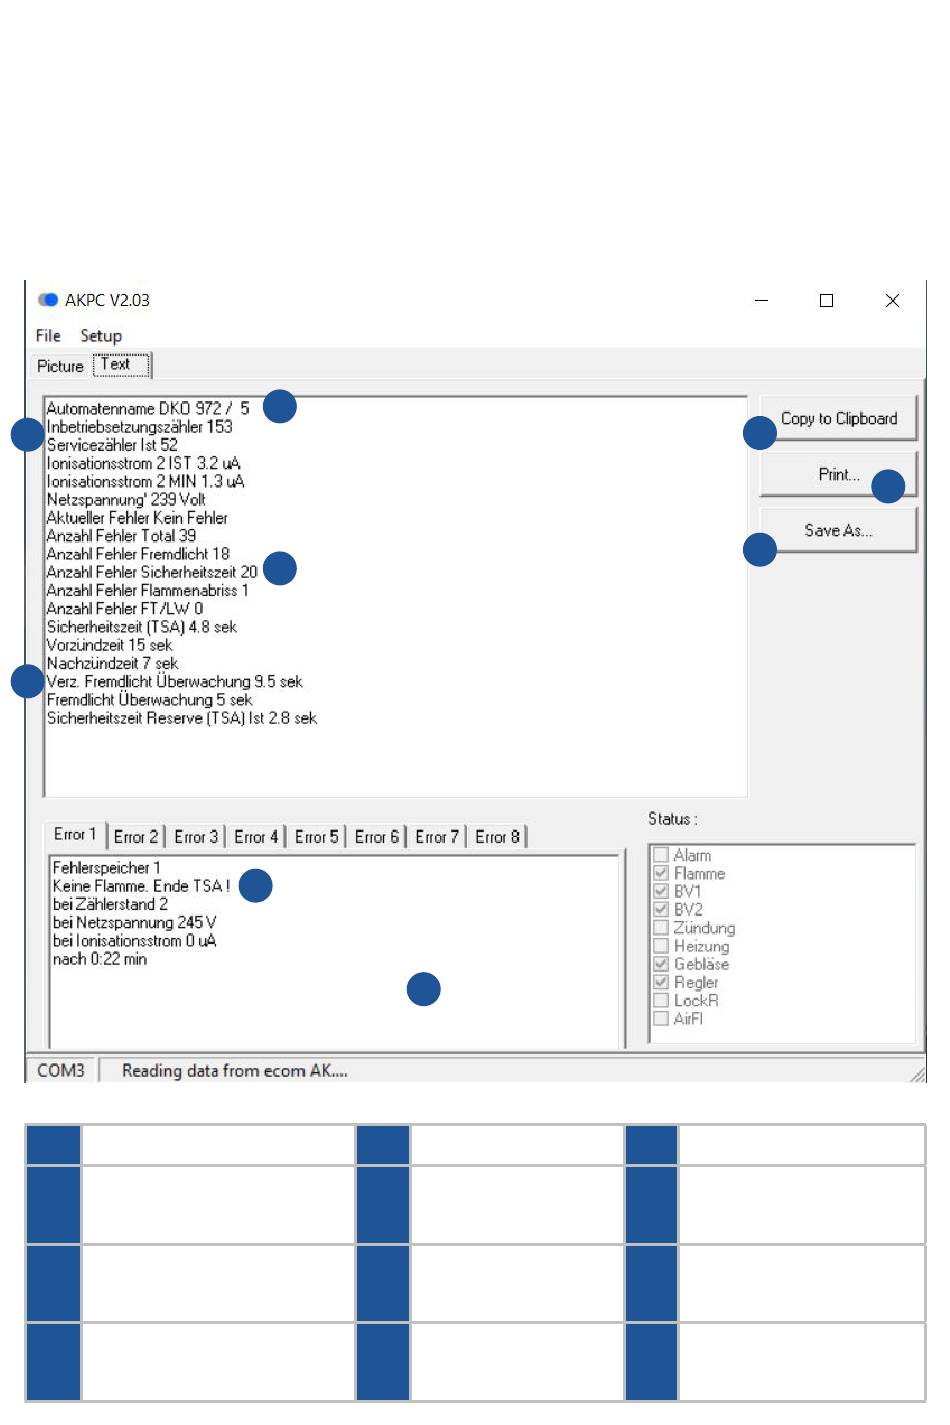Click the line 'Netzspannung 239 Volt'
Viewport: 950px width, 1425px height.
(126, 499)
